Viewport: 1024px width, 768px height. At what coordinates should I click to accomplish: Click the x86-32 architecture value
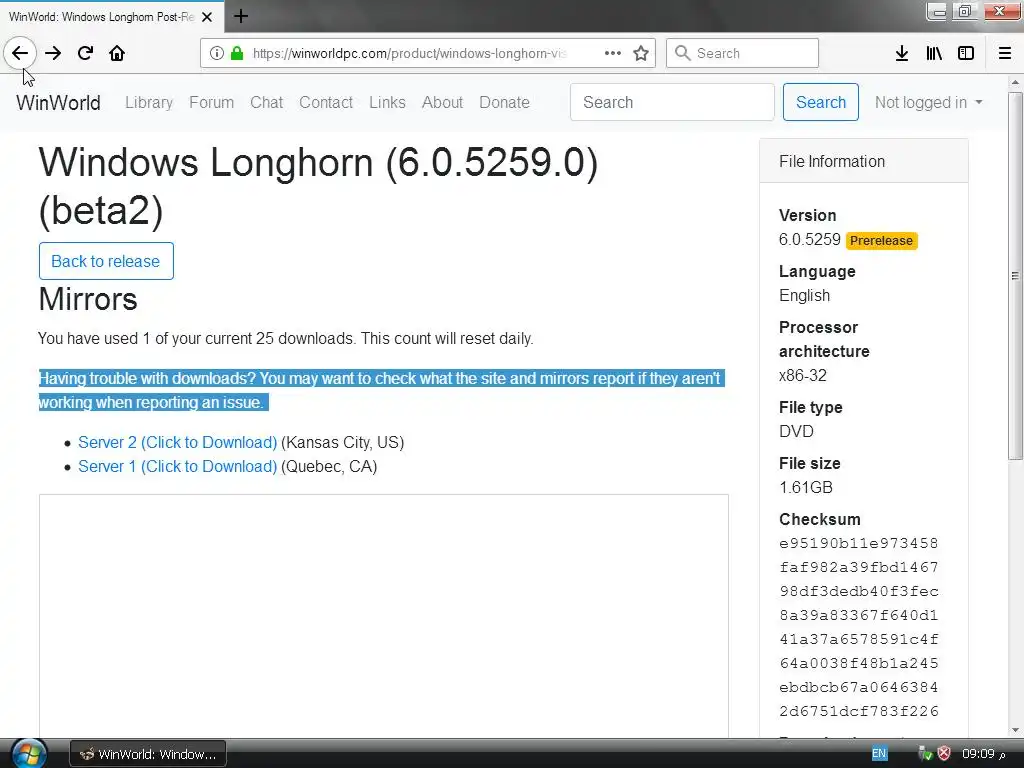(x=803, y=376)
